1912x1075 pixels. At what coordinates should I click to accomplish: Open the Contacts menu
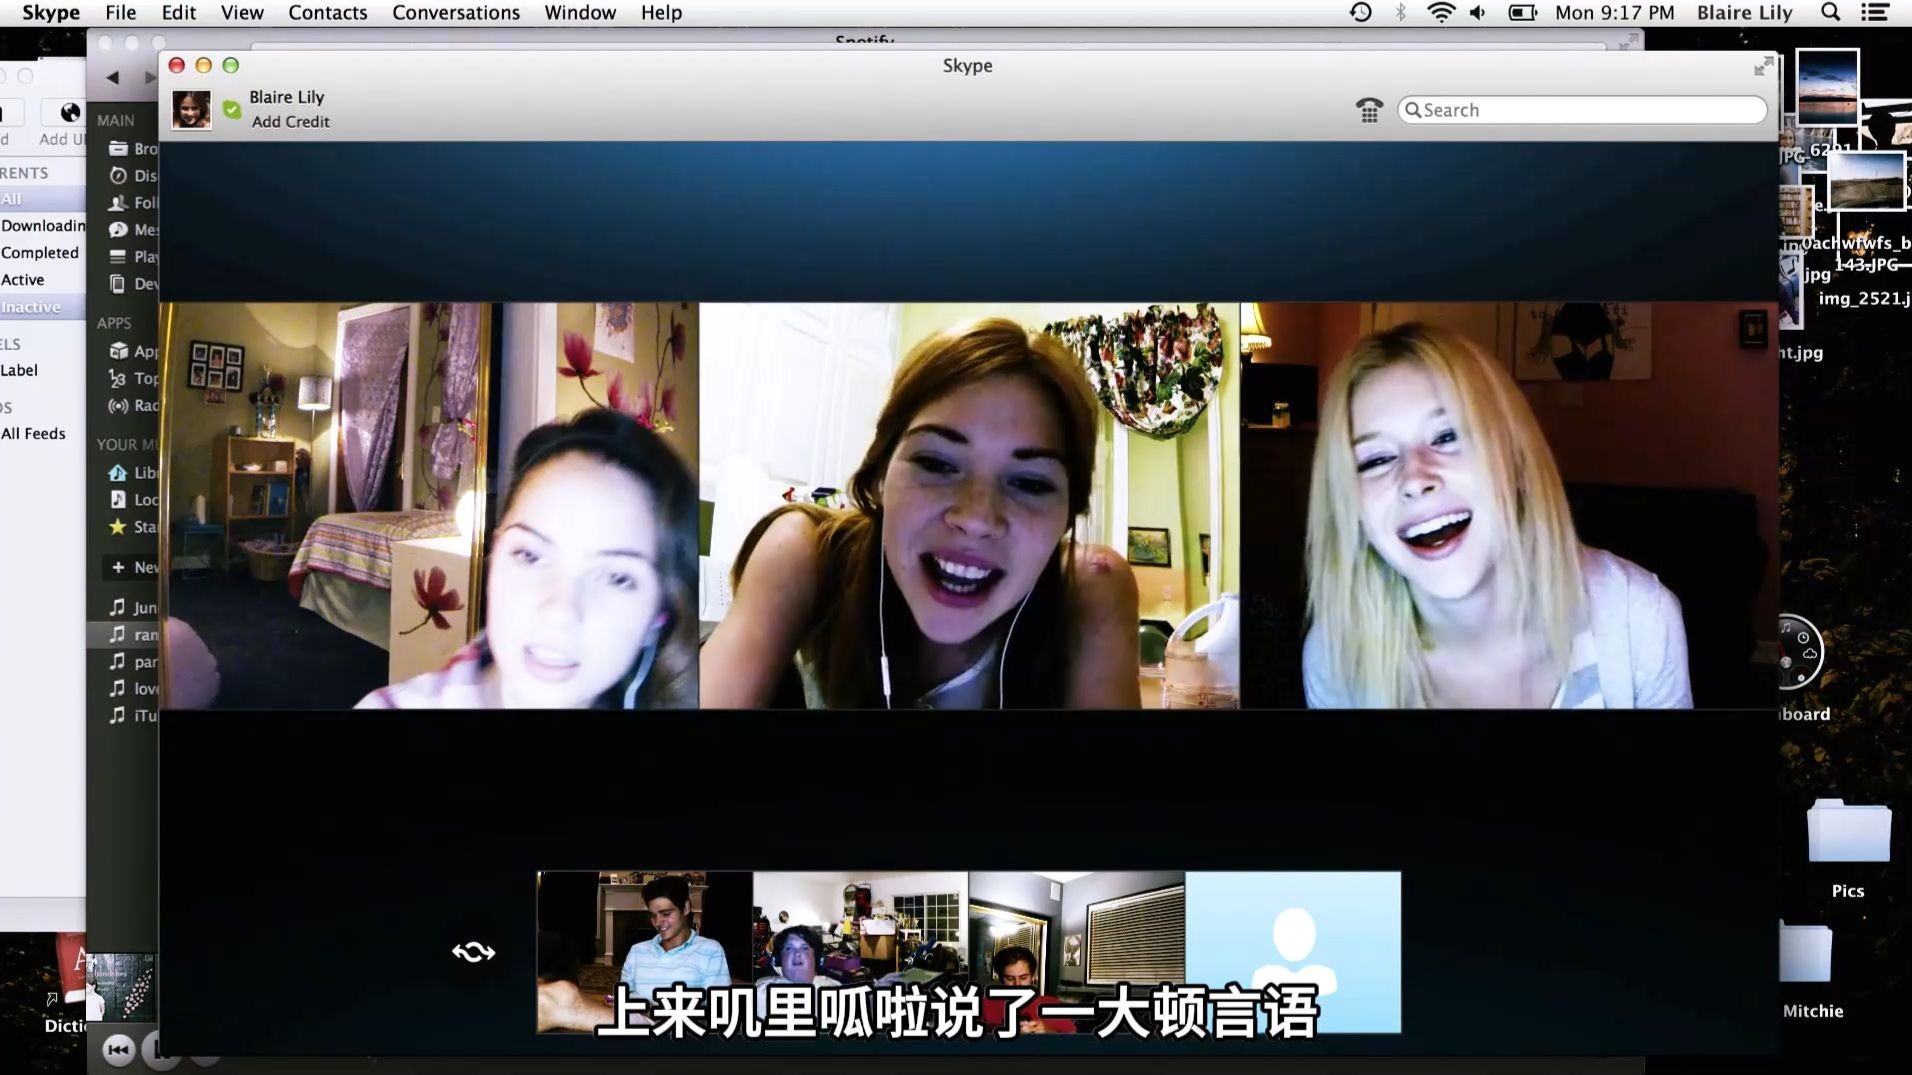[x=328, y=13]
